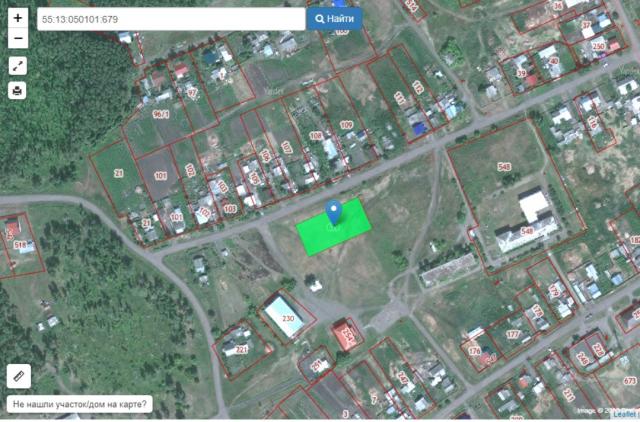This screenshot has height=422, width=640.
Task: Open 'Не нашли участок/дом на карте?' link
Action: click(x=80, y=404)
